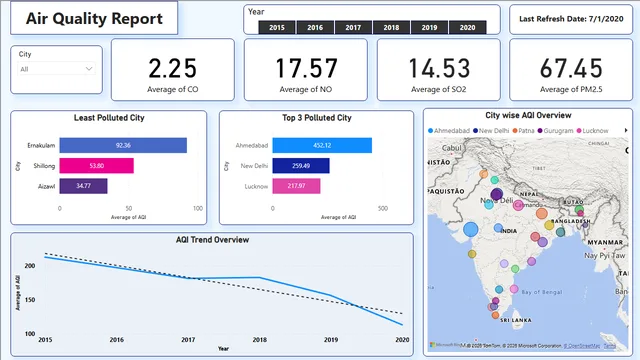
Task: Click the blue AQI trend line at 2018
Action: coord(260,278)
